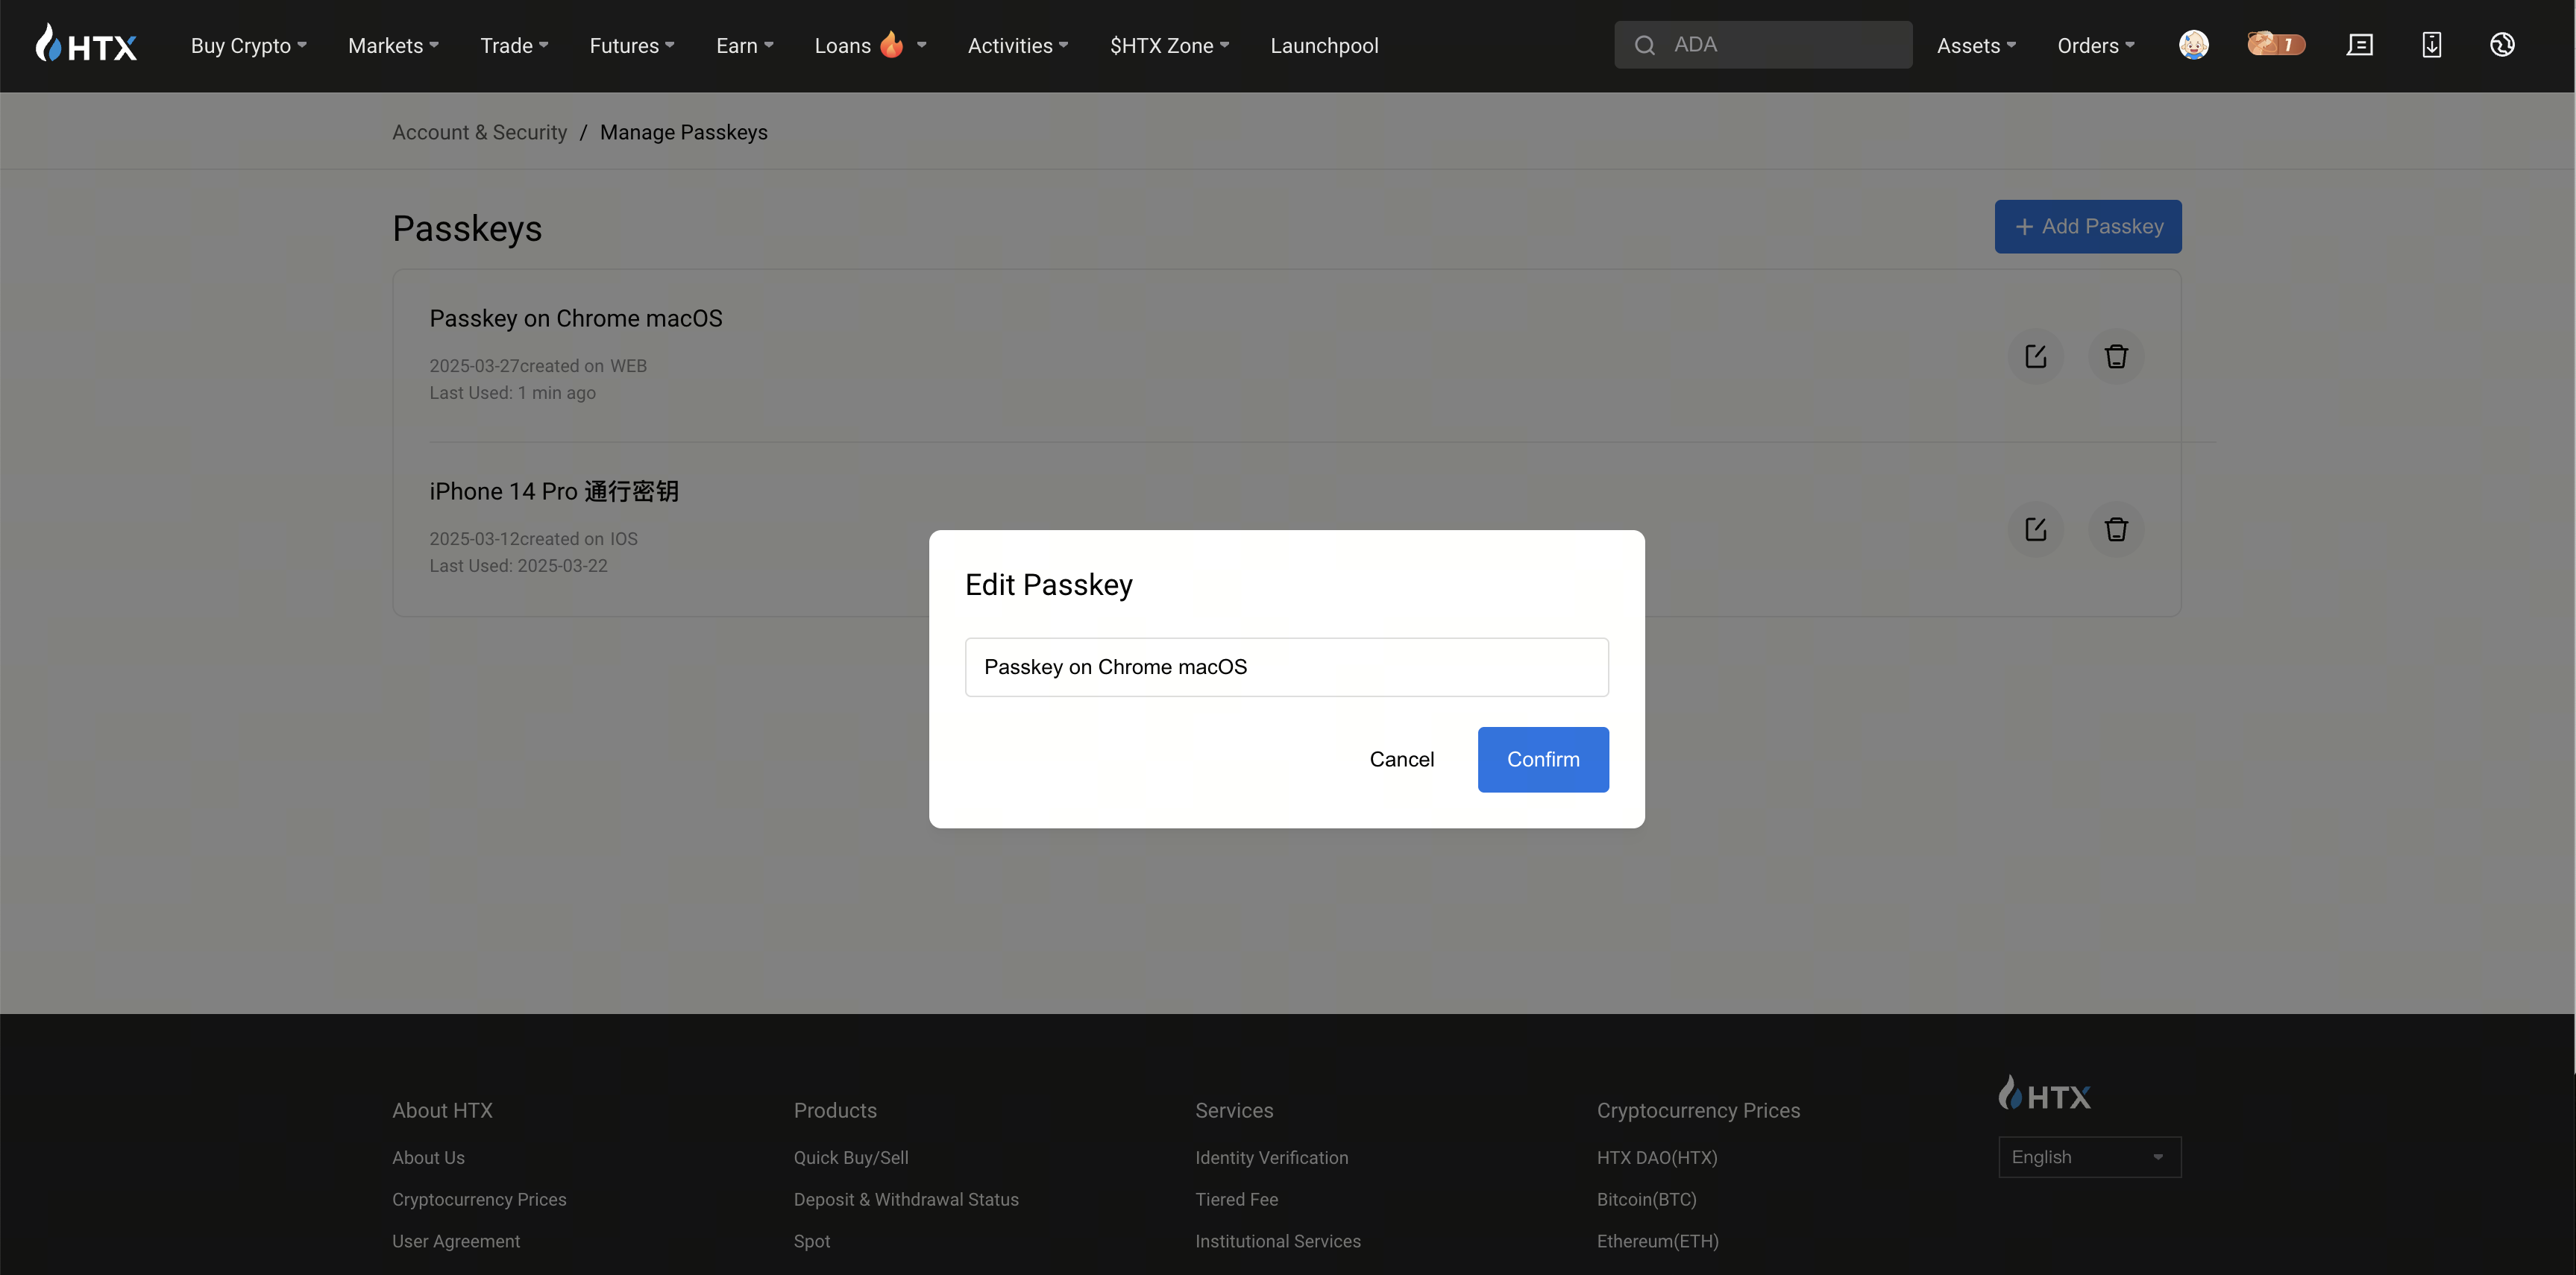Open the language globe icon in header

2502,45
